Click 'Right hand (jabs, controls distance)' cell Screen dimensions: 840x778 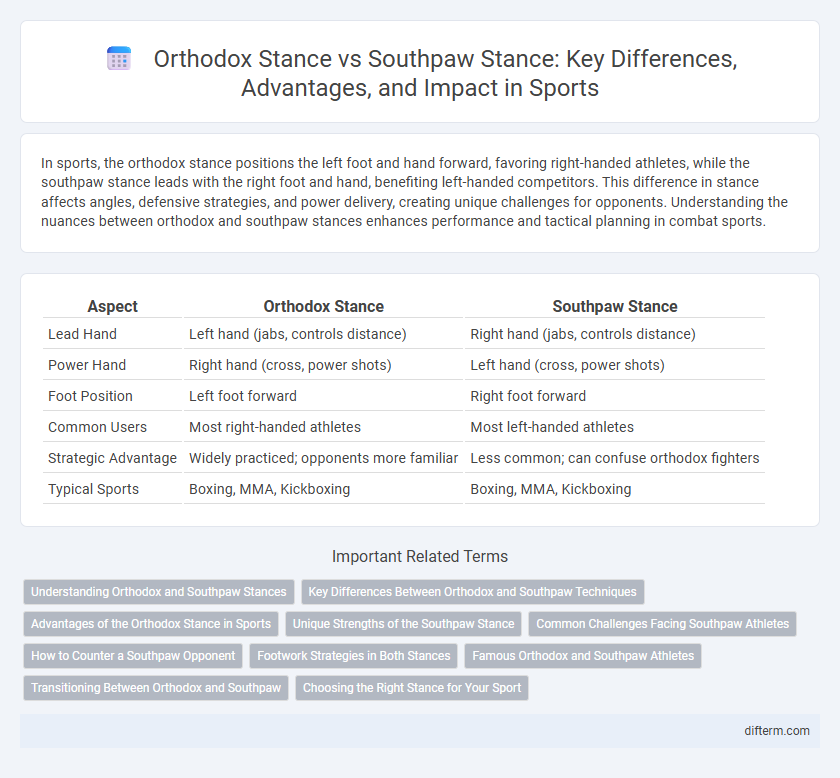pos(615,334)
